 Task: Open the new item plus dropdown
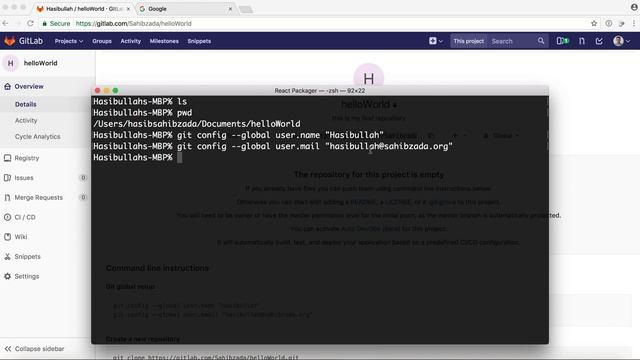point(436,41)
